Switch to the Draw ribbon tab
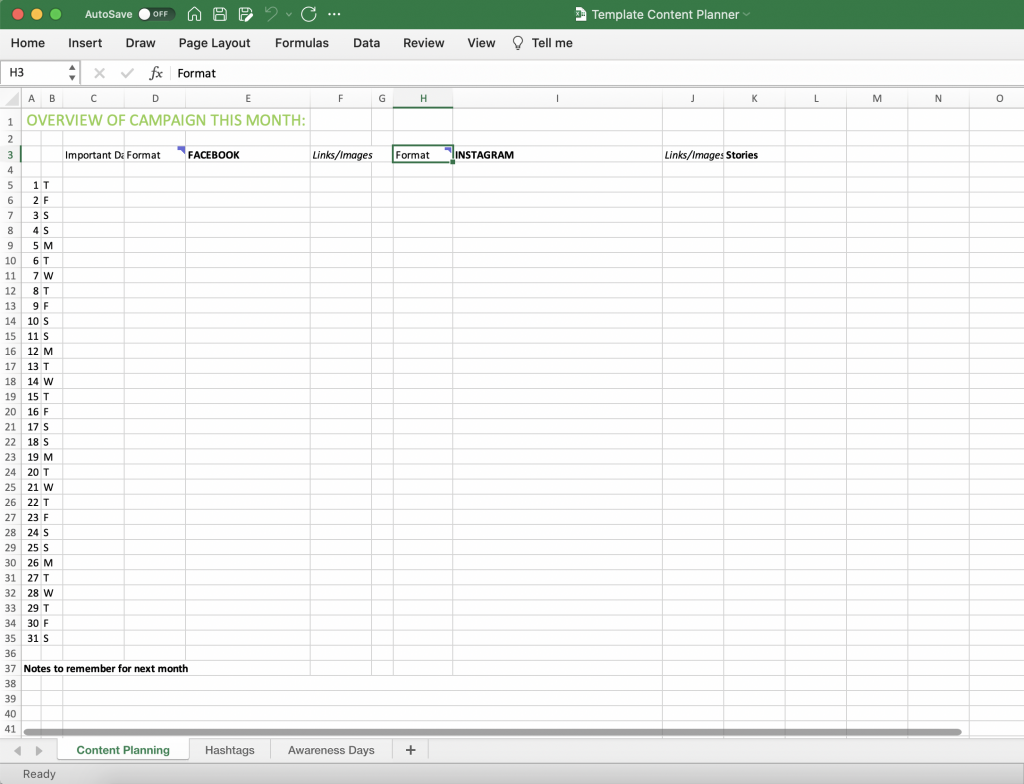 (x=140, y=43)
